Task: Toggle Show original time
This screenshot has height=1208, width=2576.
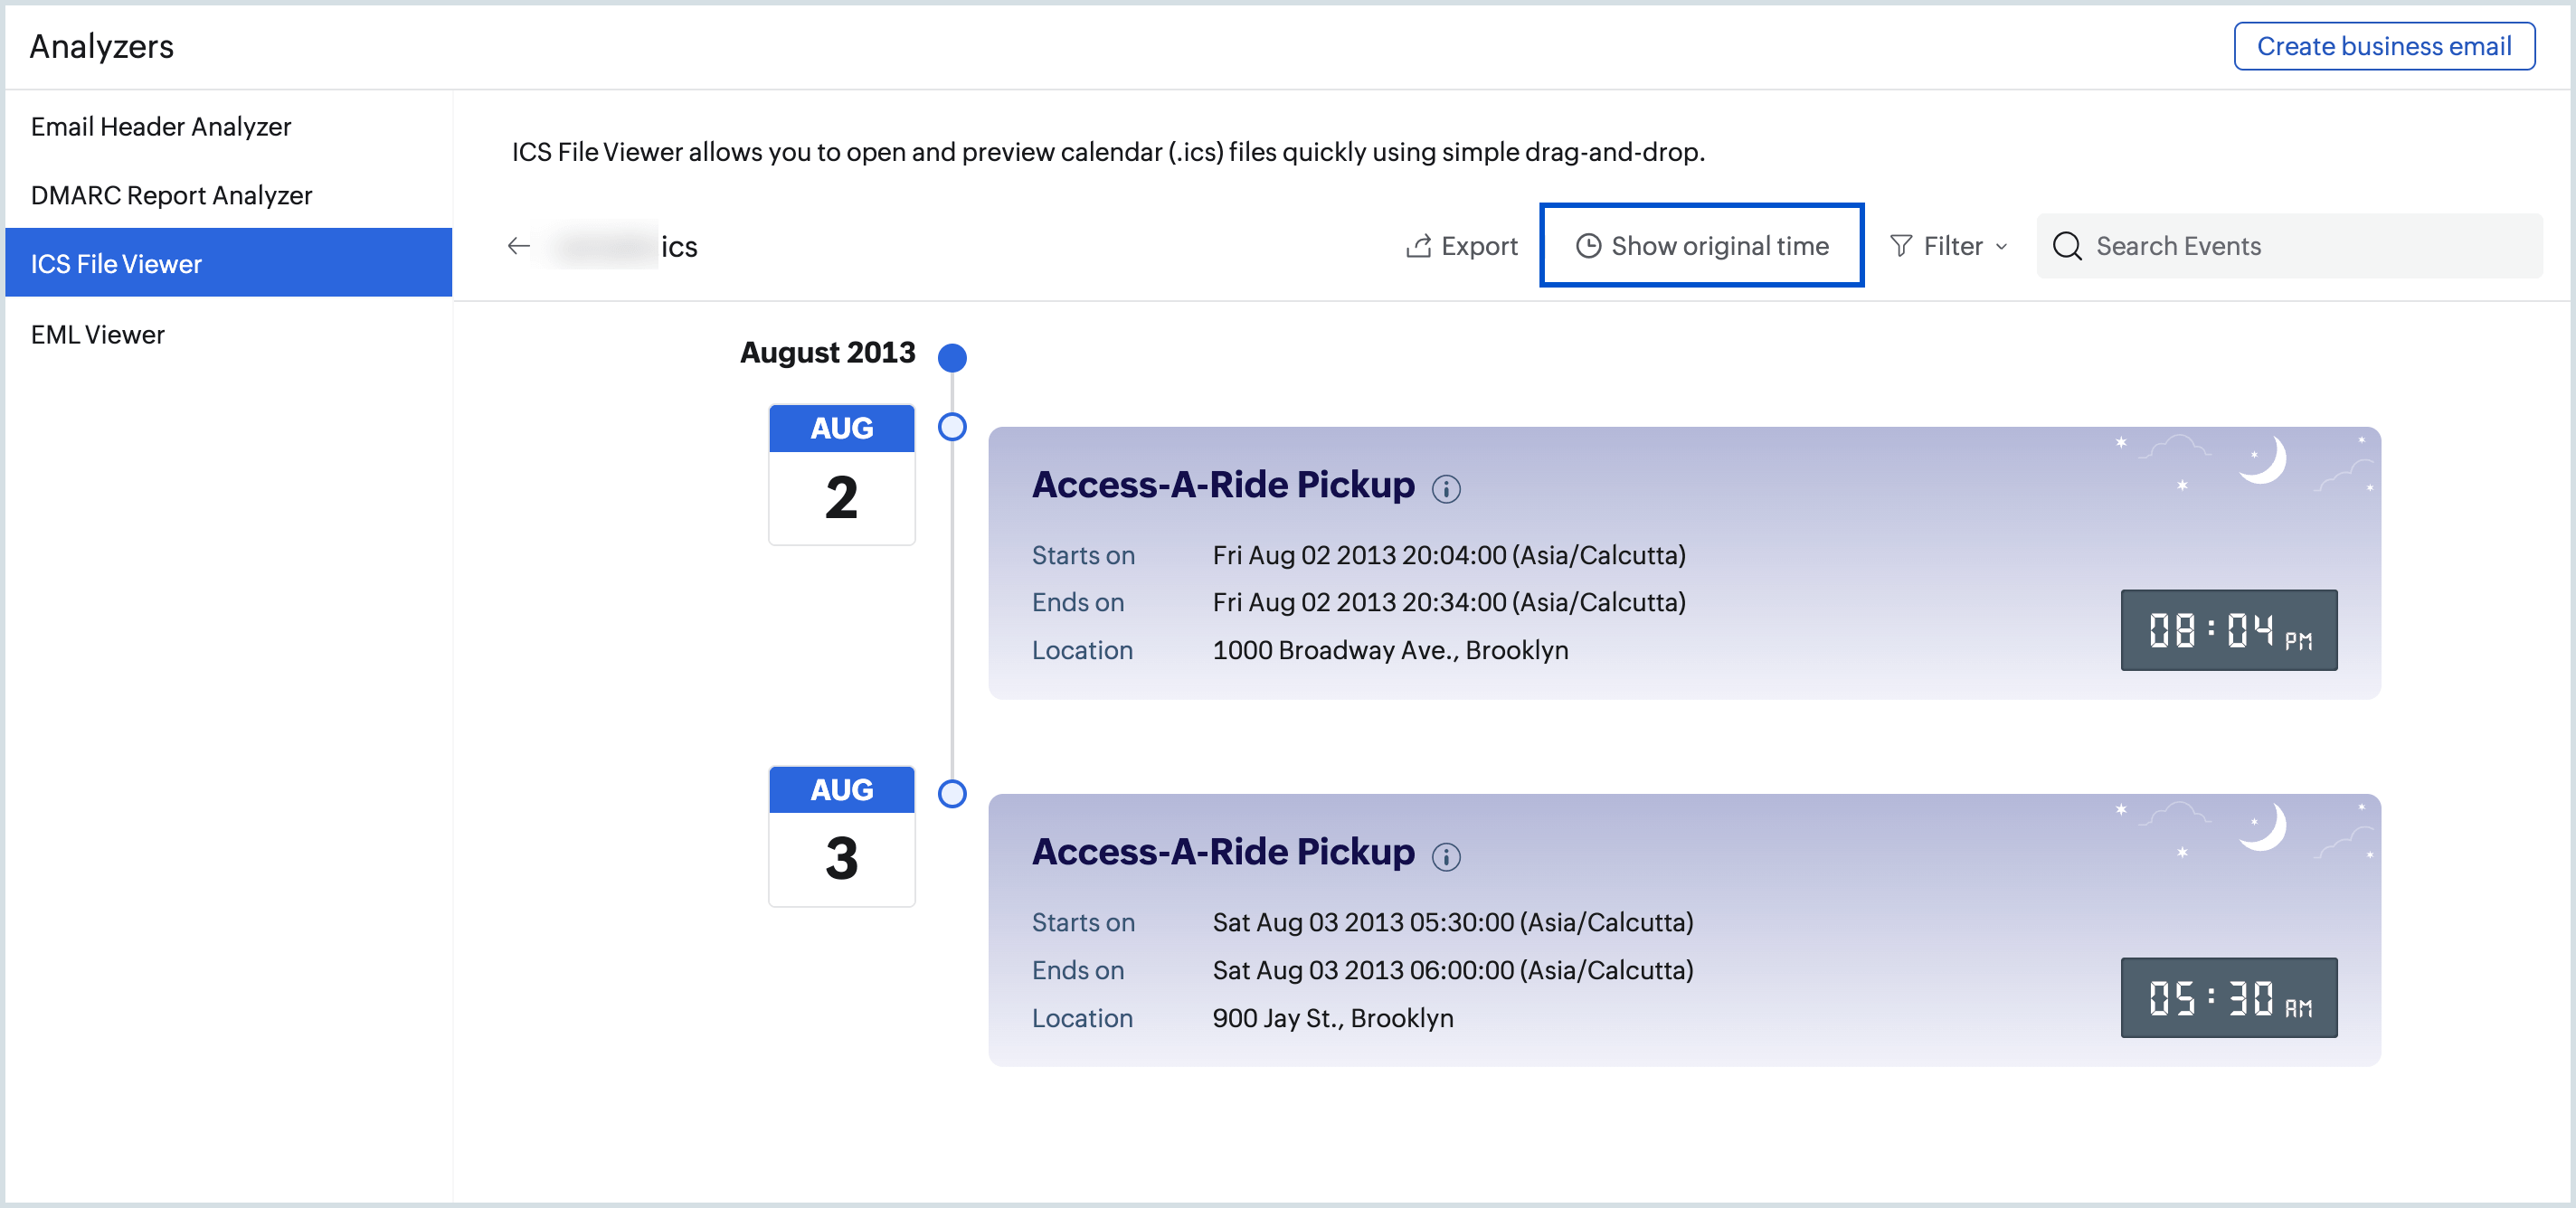Action: pos(1702,246)
